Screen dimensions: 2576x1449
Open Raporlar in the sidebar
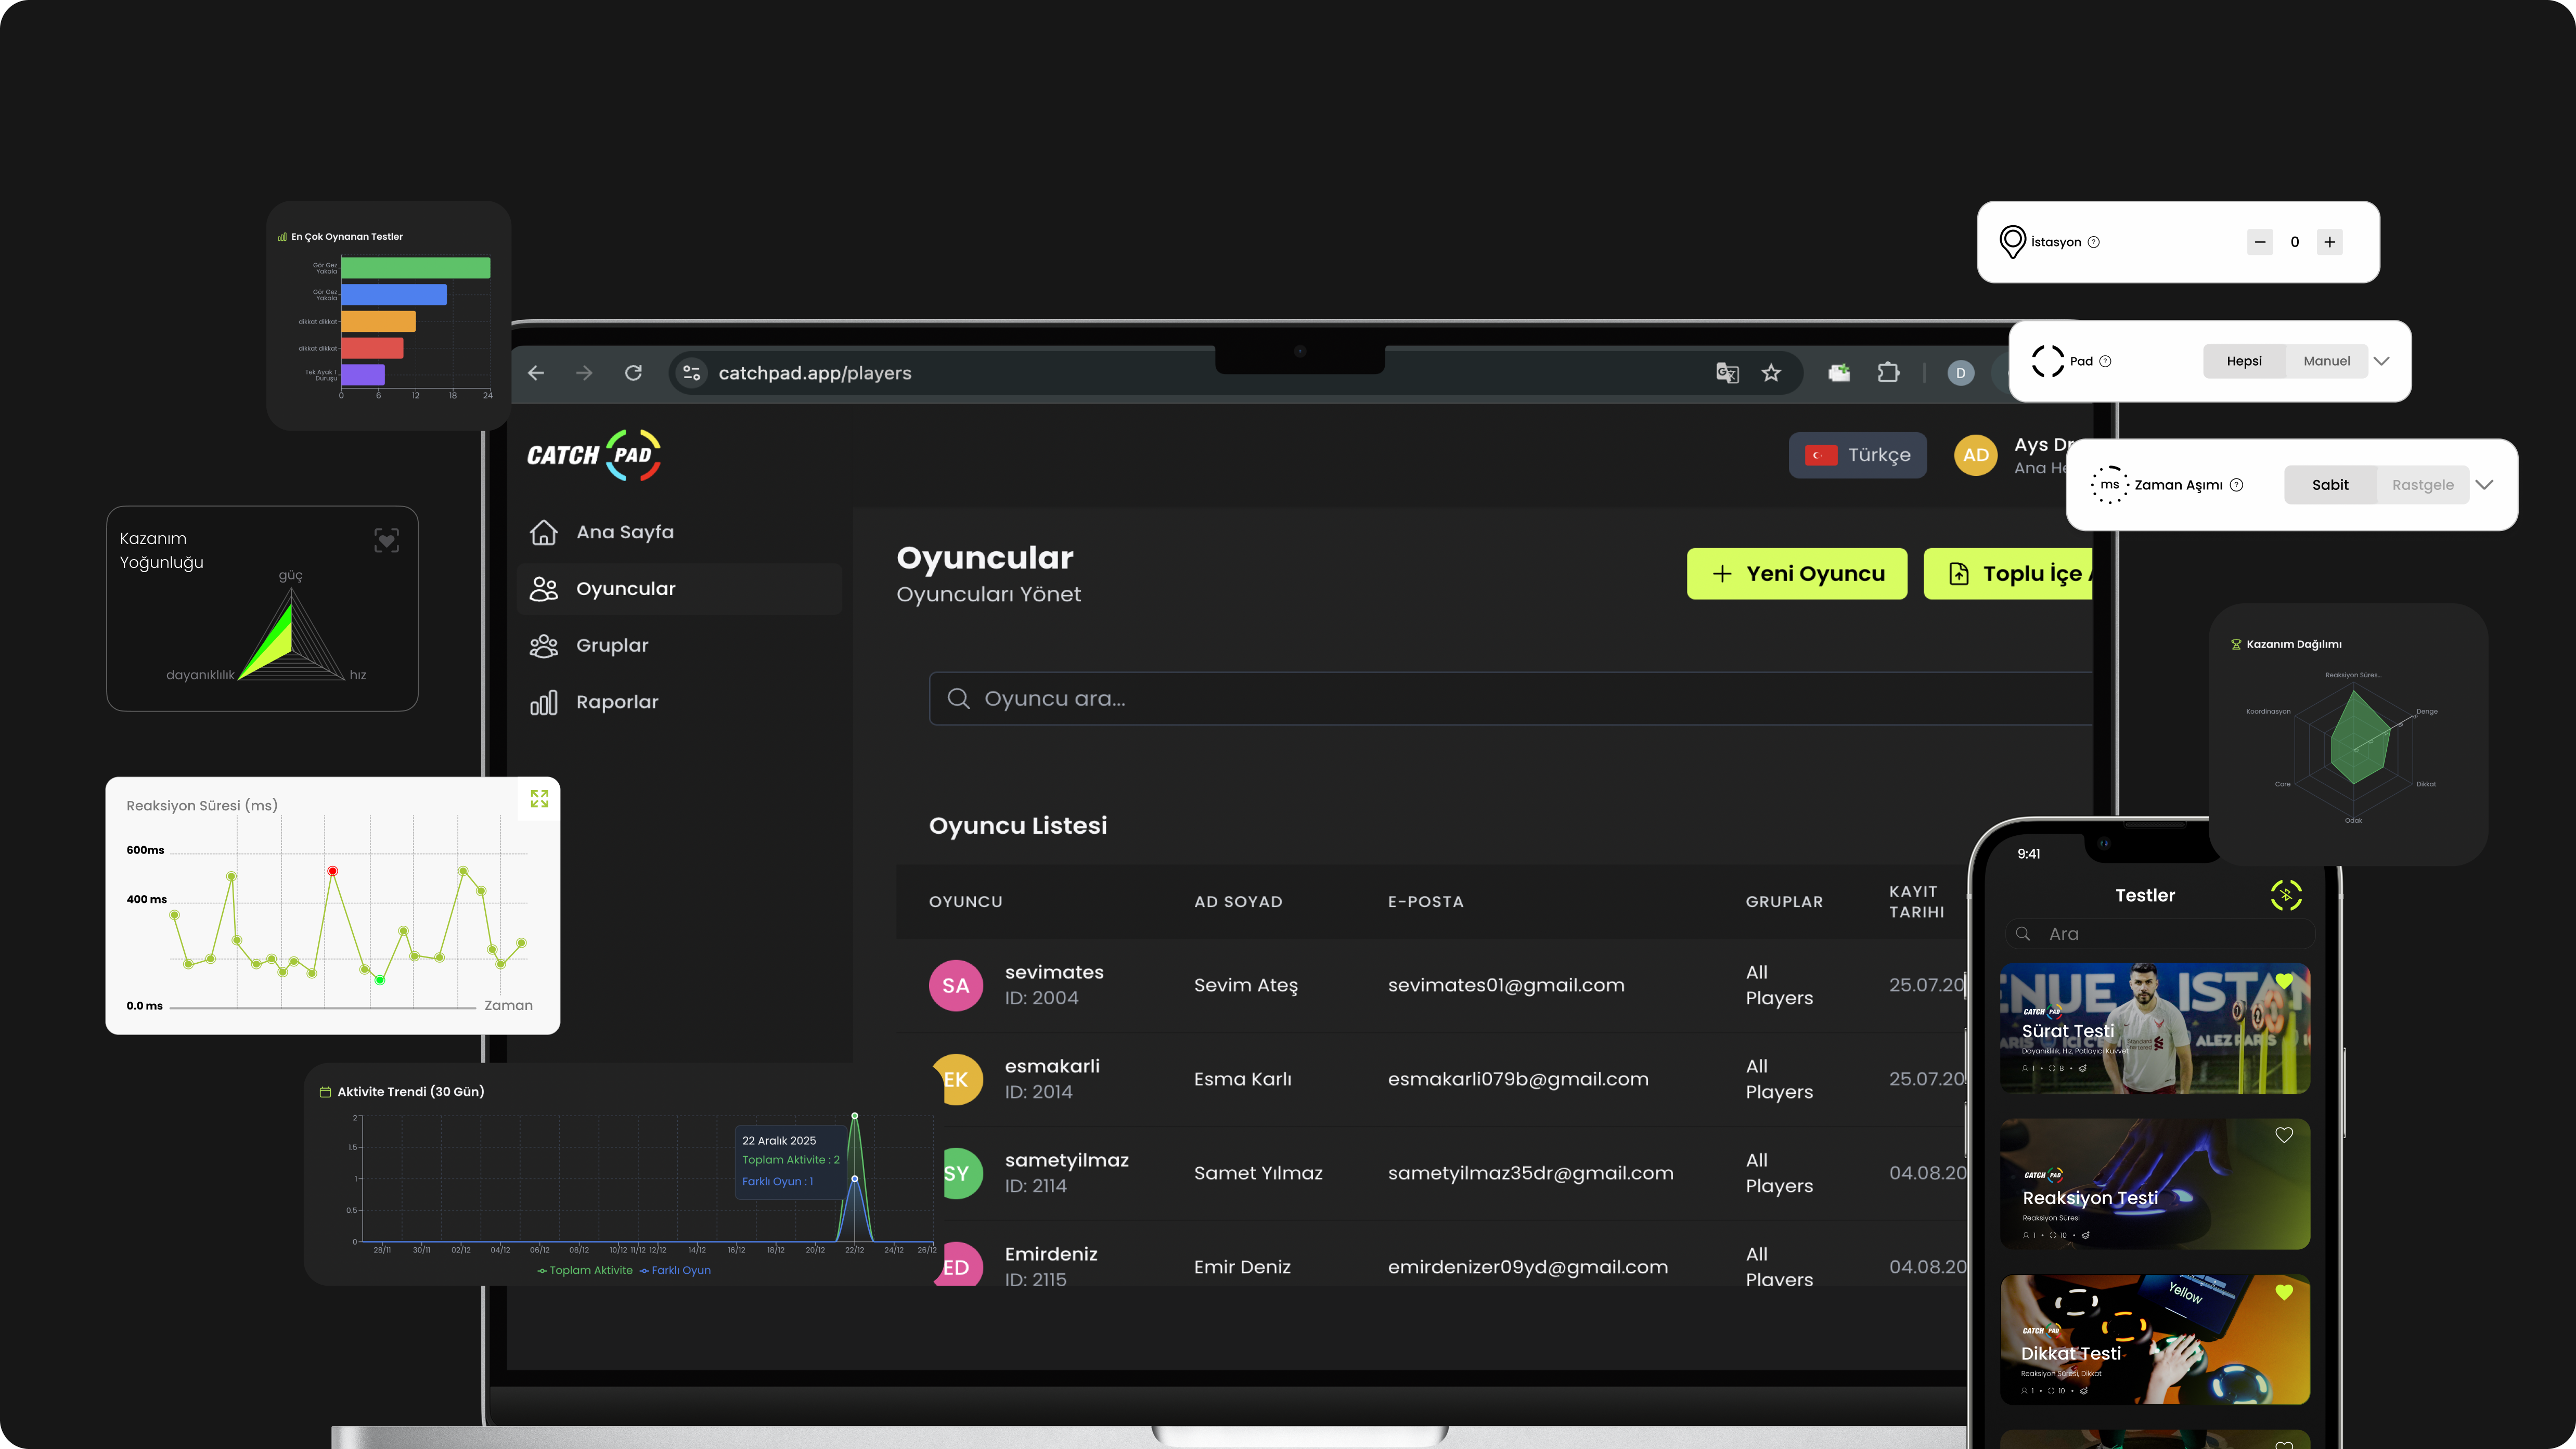click(679, 702)
